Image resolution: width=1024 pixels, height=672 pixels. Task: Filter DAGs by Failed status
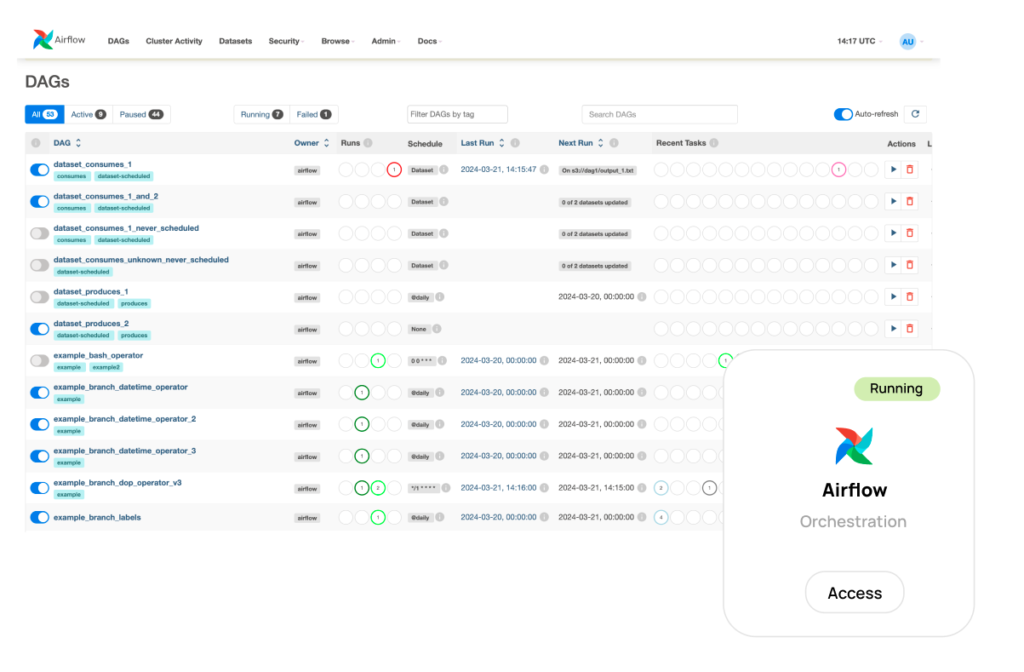313,114
